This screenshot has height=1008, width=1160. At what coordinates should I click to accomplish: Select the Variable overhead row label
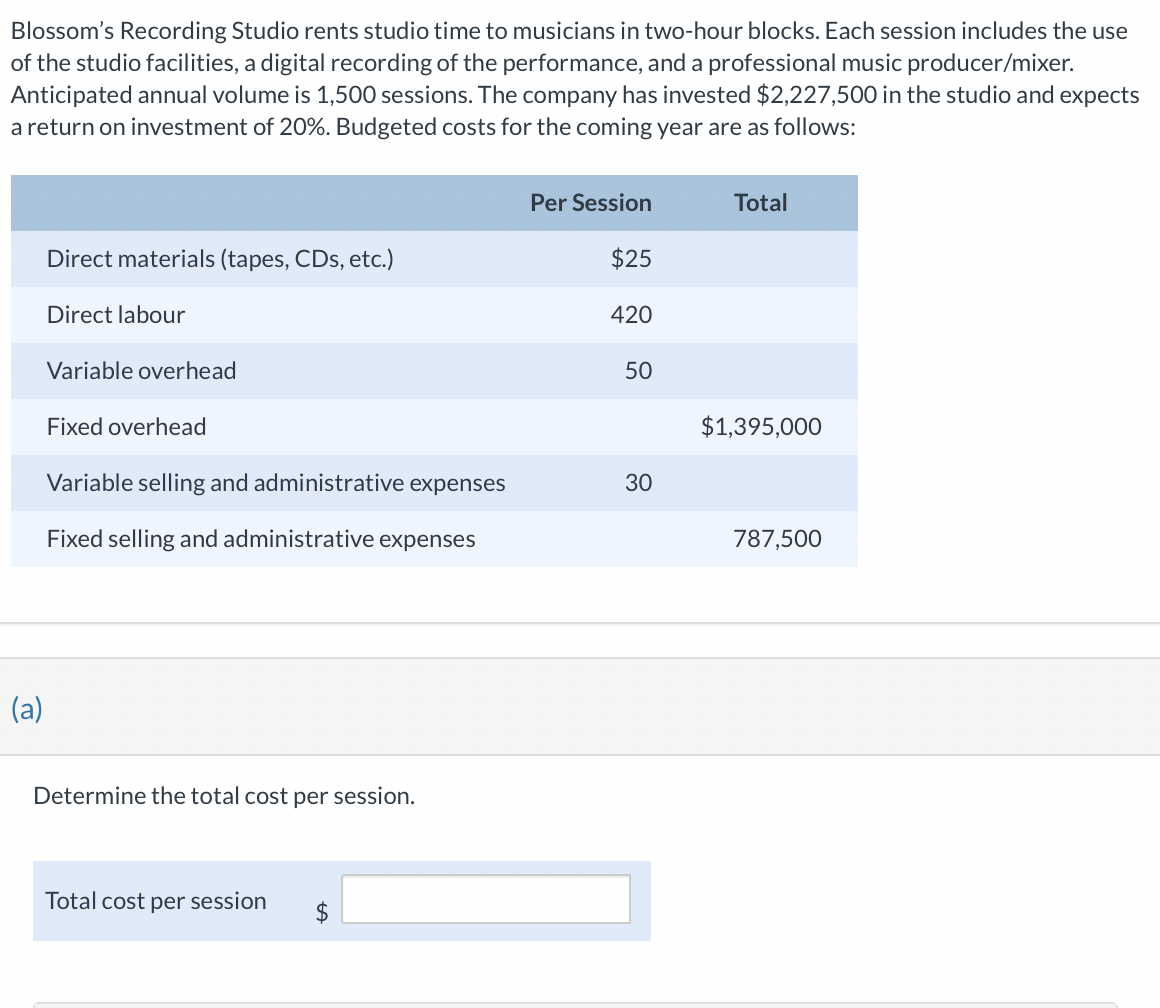pyautogui.click(x=142, y=371)
